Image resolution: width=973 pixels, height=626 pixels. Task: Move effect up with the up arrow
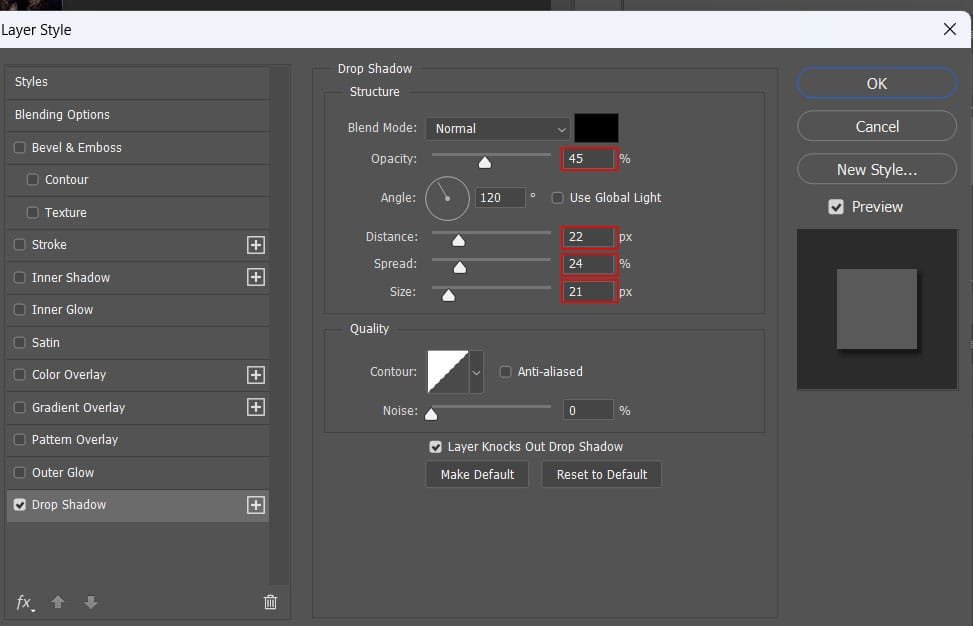click(x=58, y=602)
